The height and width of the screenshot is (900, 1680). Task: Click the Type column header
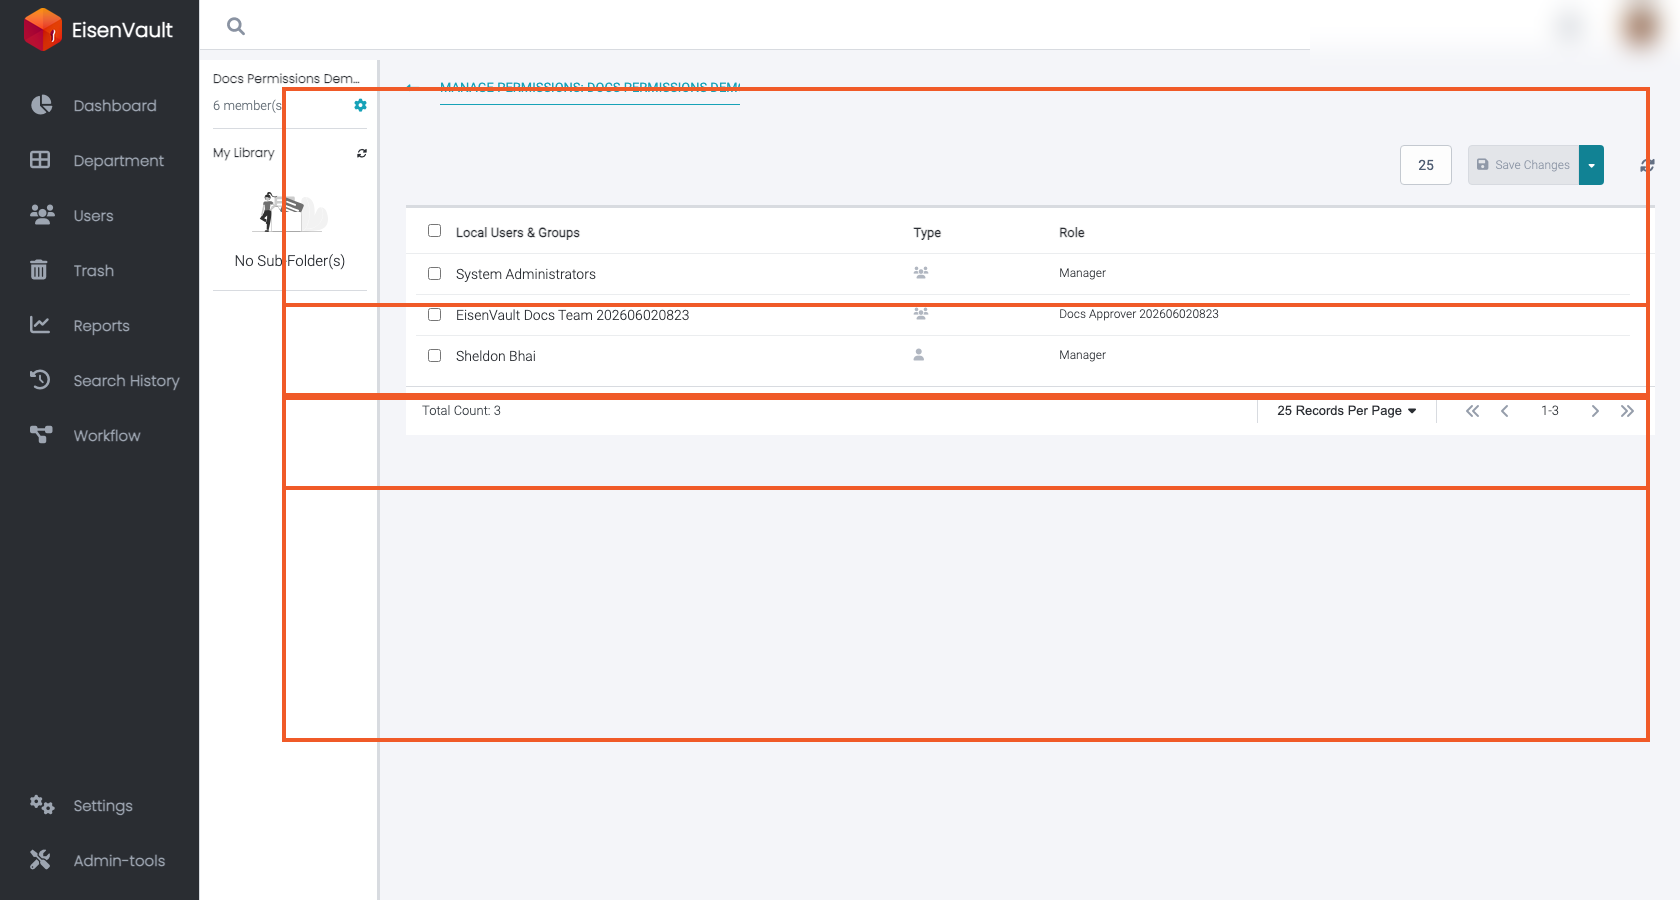[x=927, y=233]
